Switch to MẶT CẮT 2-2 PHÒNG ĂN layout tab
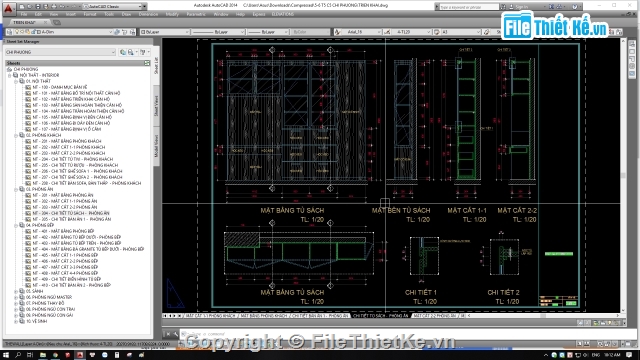The height and width of the screenshot is (360, 640). point(434,316)
